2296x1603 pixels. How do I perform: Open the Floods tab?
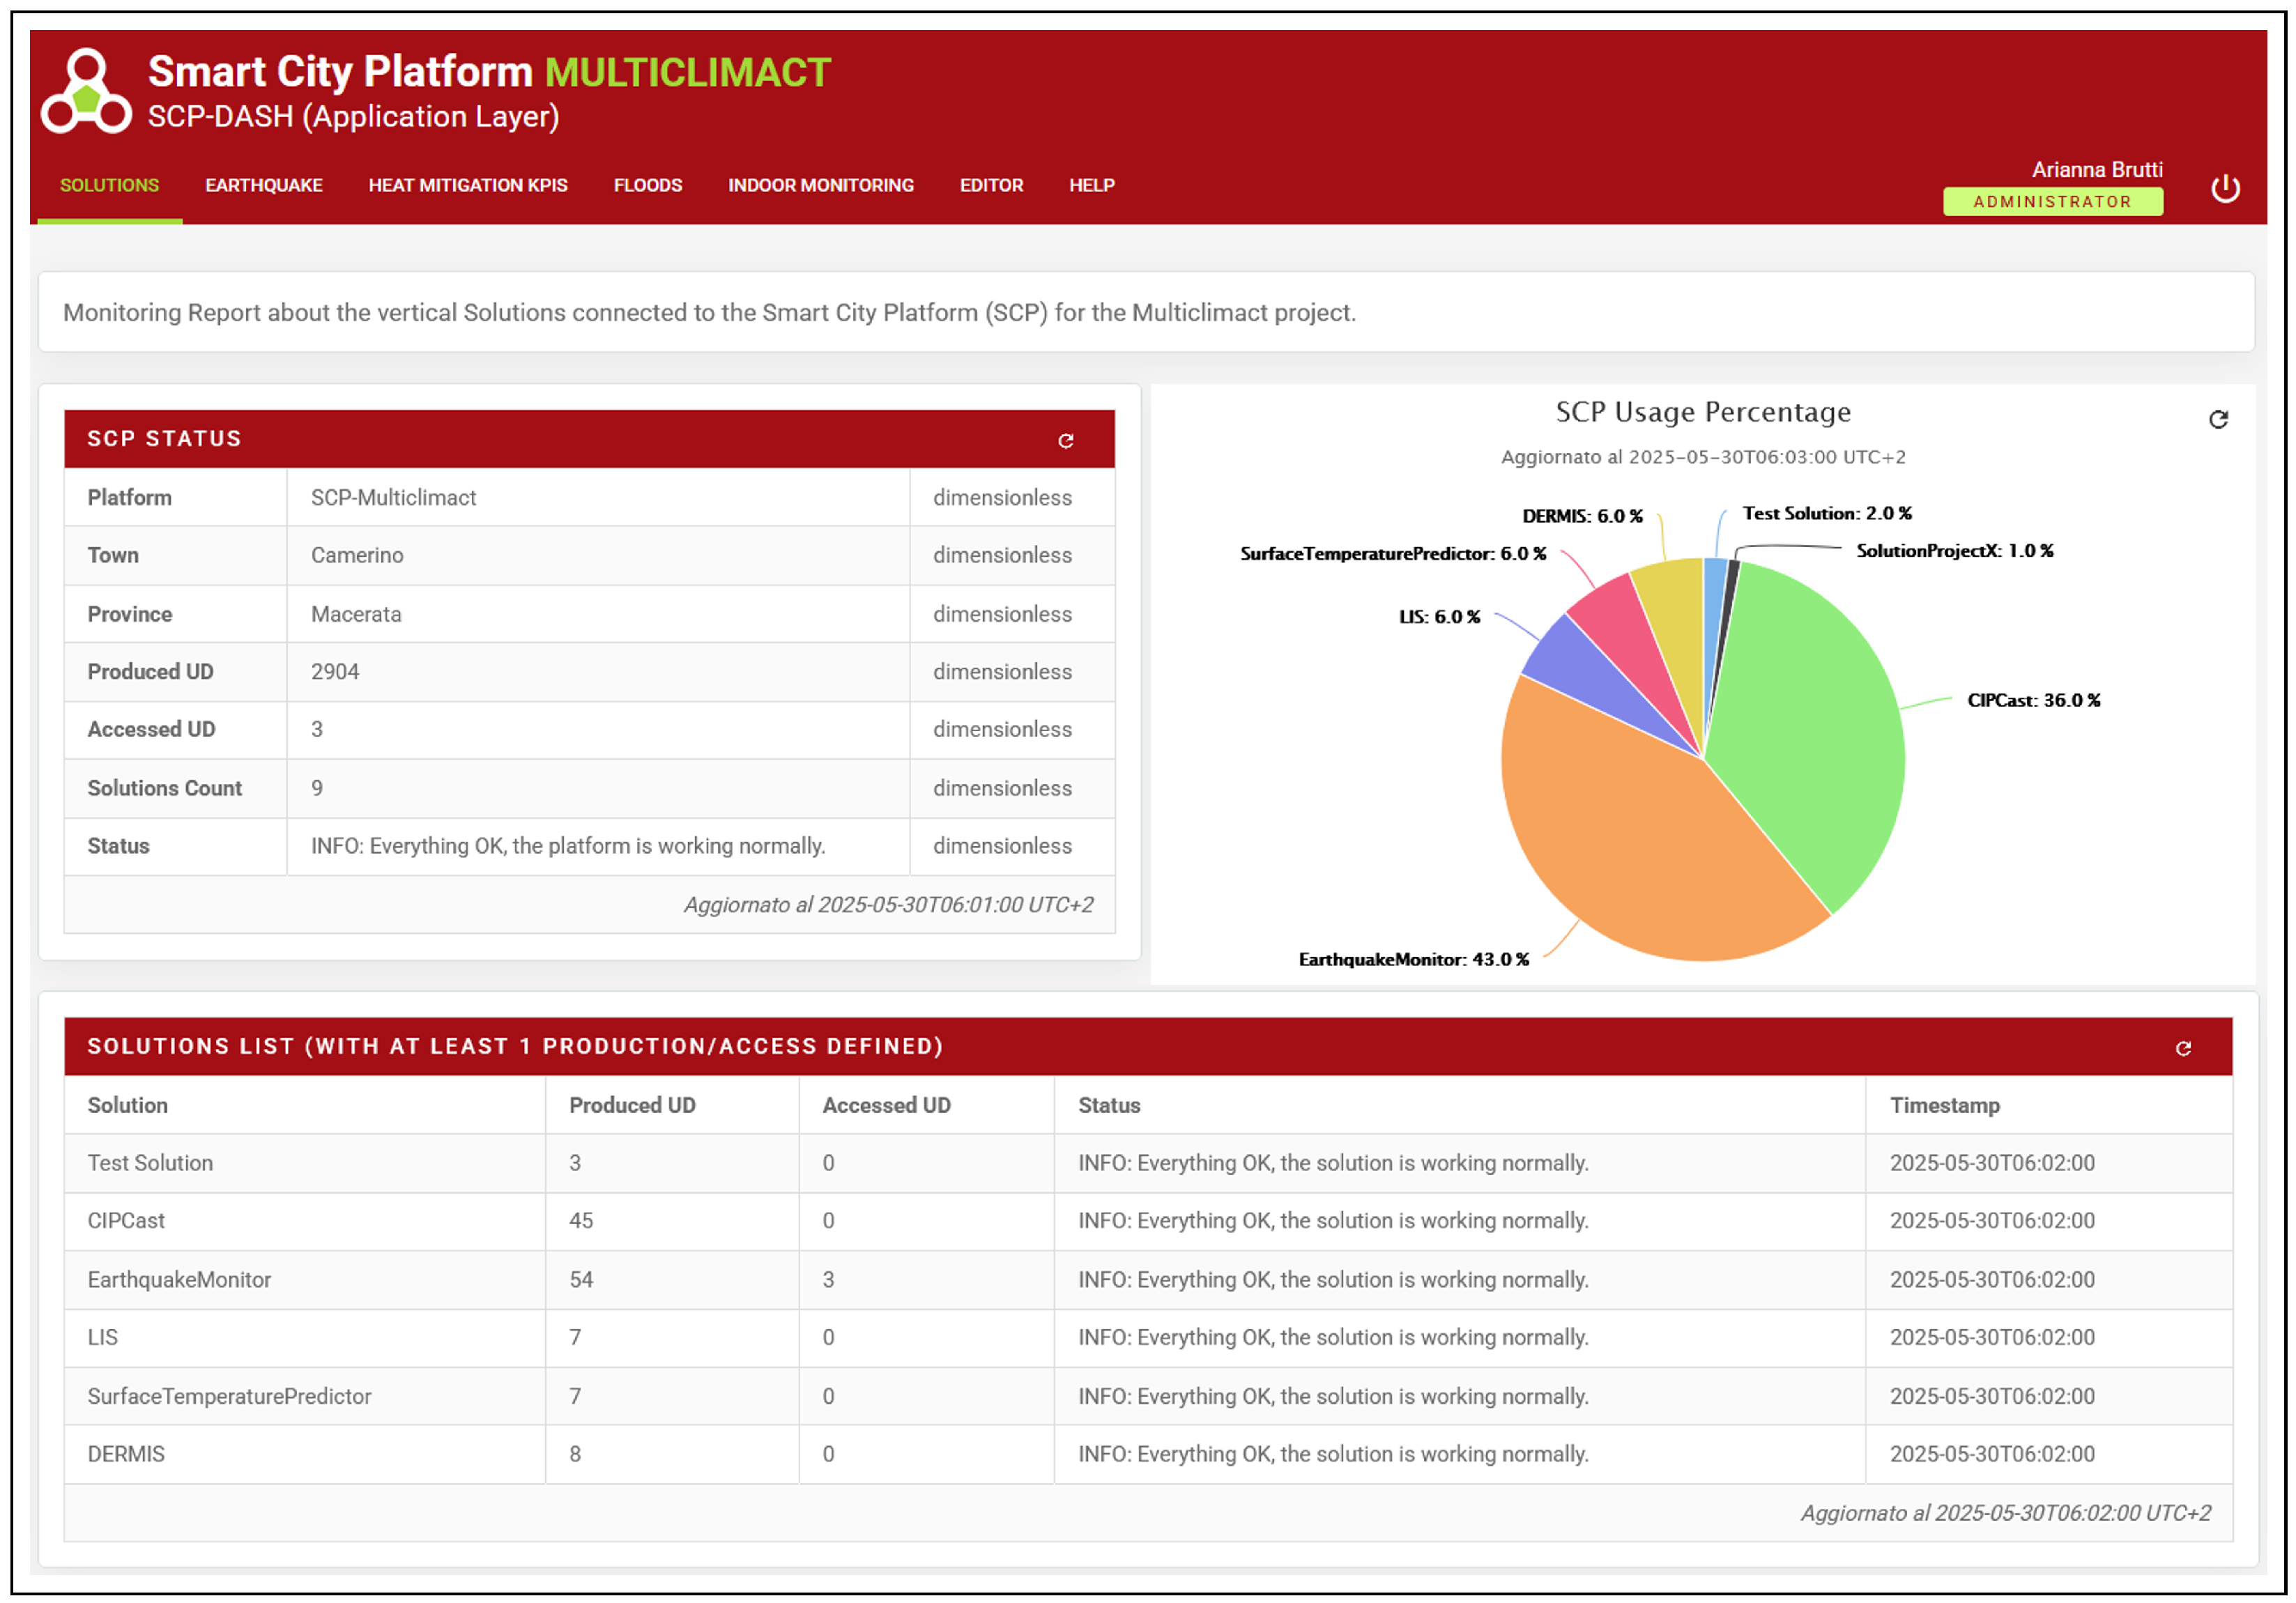[648, 185]
